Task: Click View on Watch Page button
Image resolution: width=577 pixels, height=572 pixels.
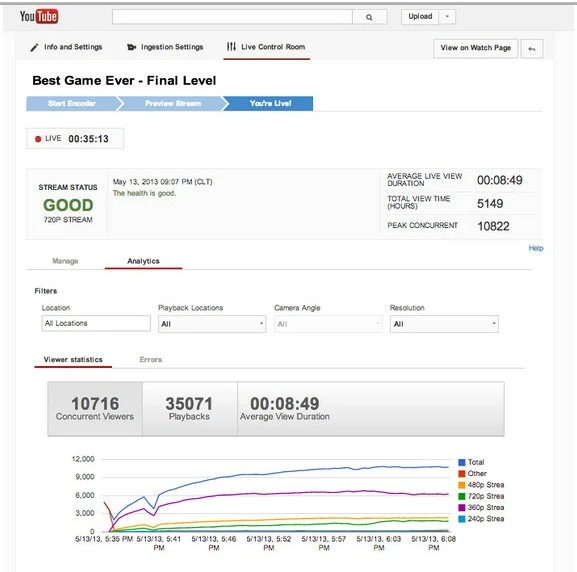Action: click(x=475, y=48)
